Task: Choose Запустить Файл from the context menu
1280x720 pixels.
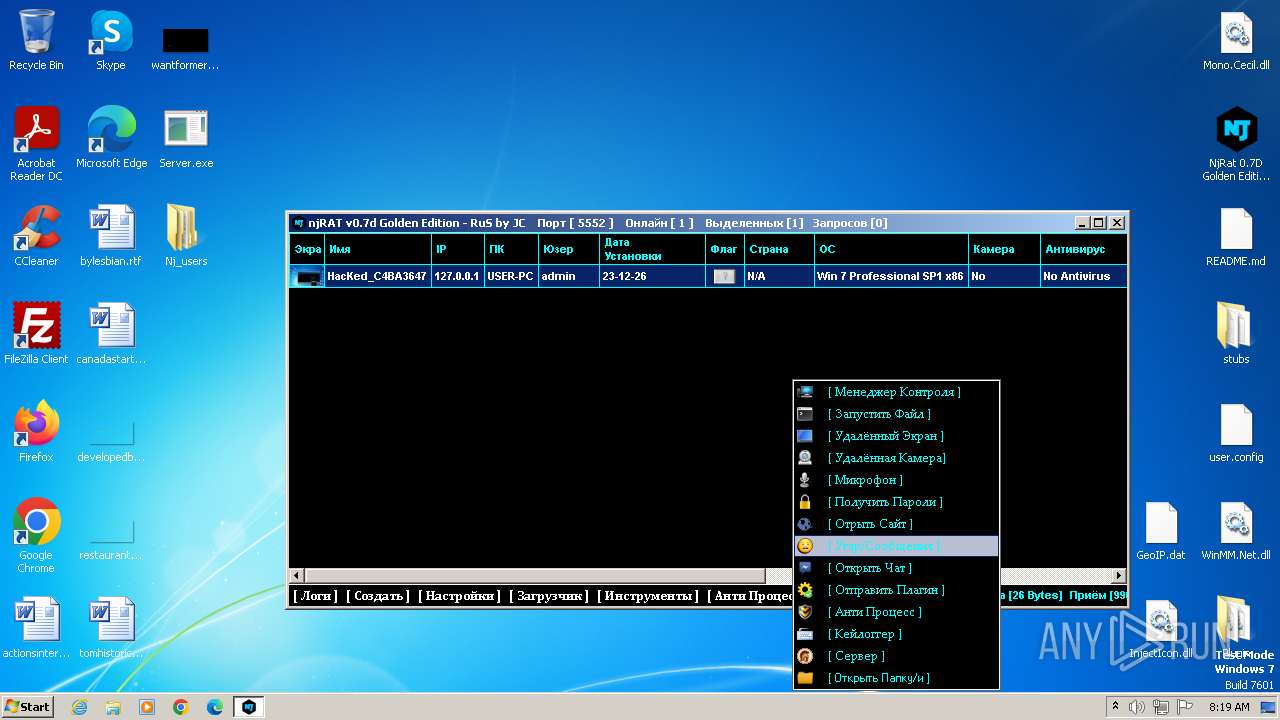Action: pos(896,414)
